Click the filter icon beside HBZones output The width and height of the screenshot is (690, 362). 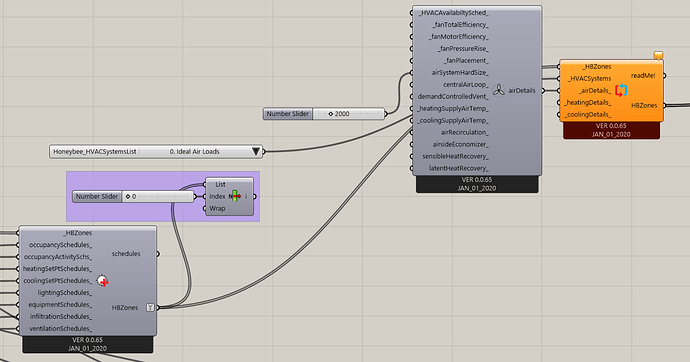point(150,307)
